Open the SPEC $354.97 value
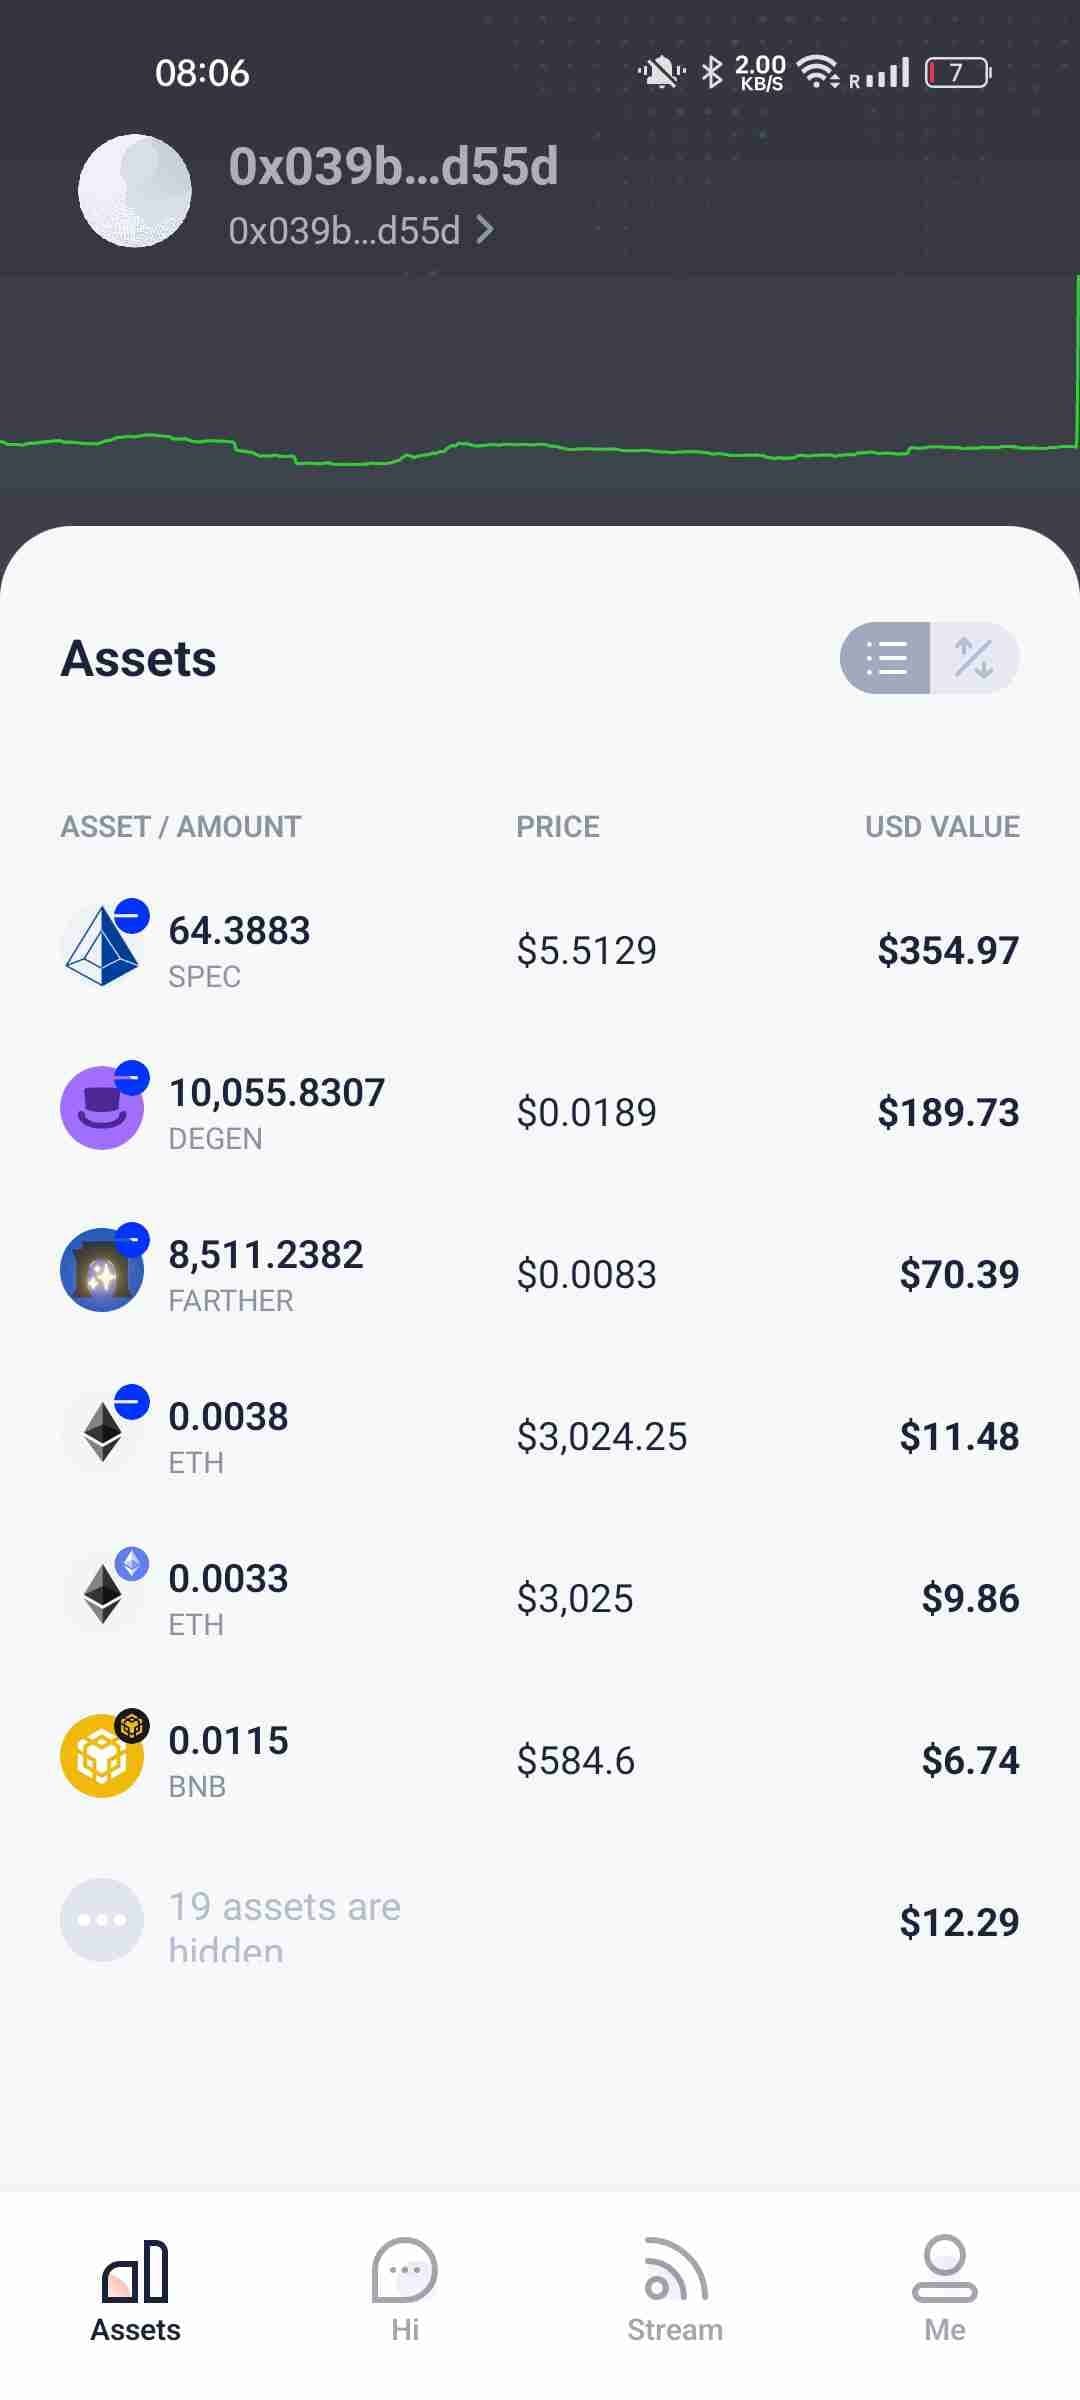 coord(948,950)
